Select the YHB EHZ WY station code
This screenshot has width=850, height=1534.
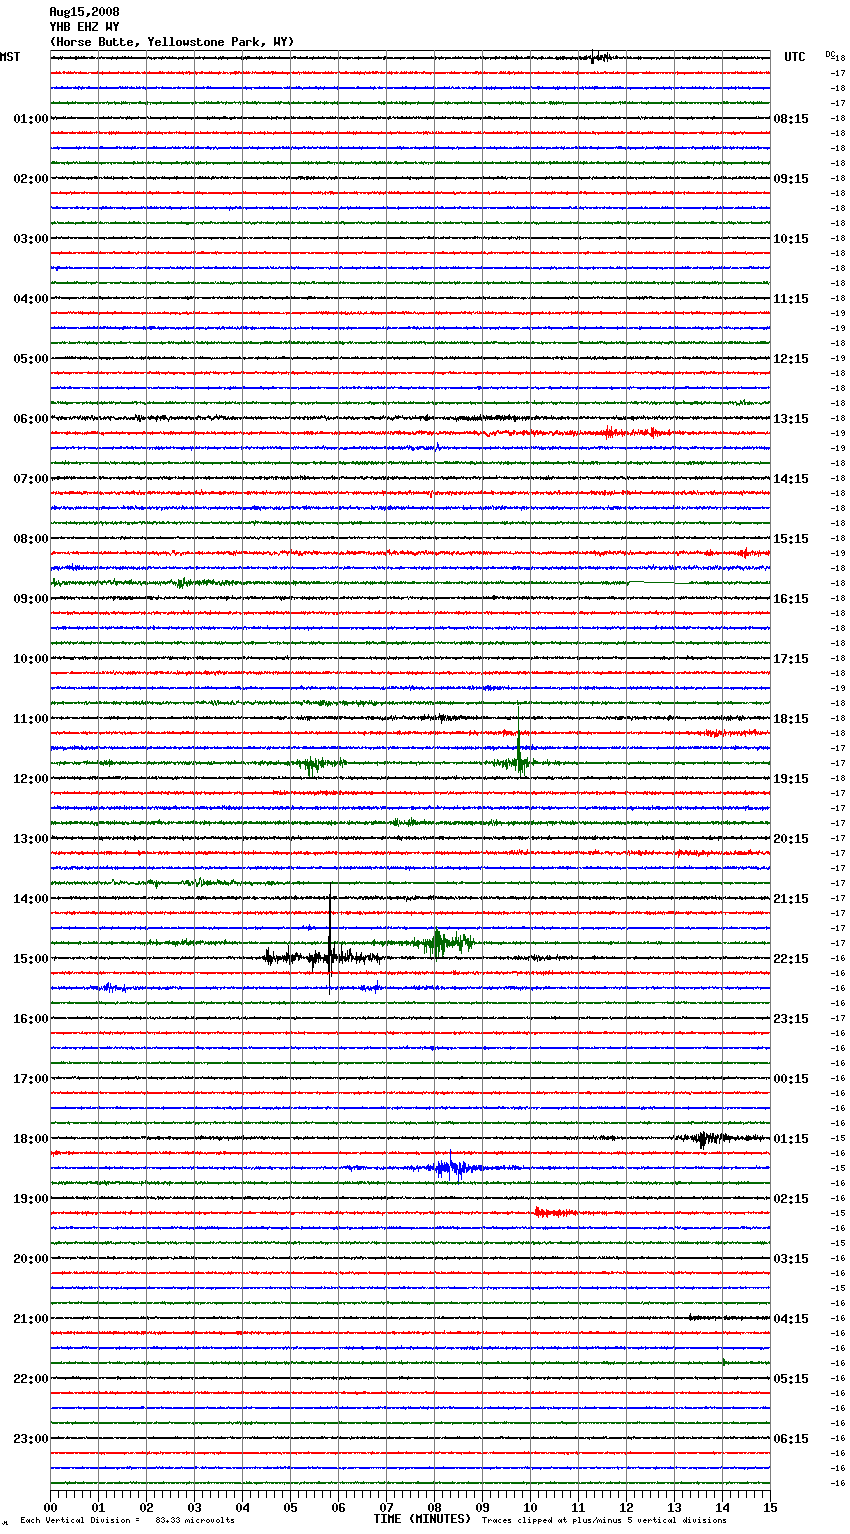point(84,27)
